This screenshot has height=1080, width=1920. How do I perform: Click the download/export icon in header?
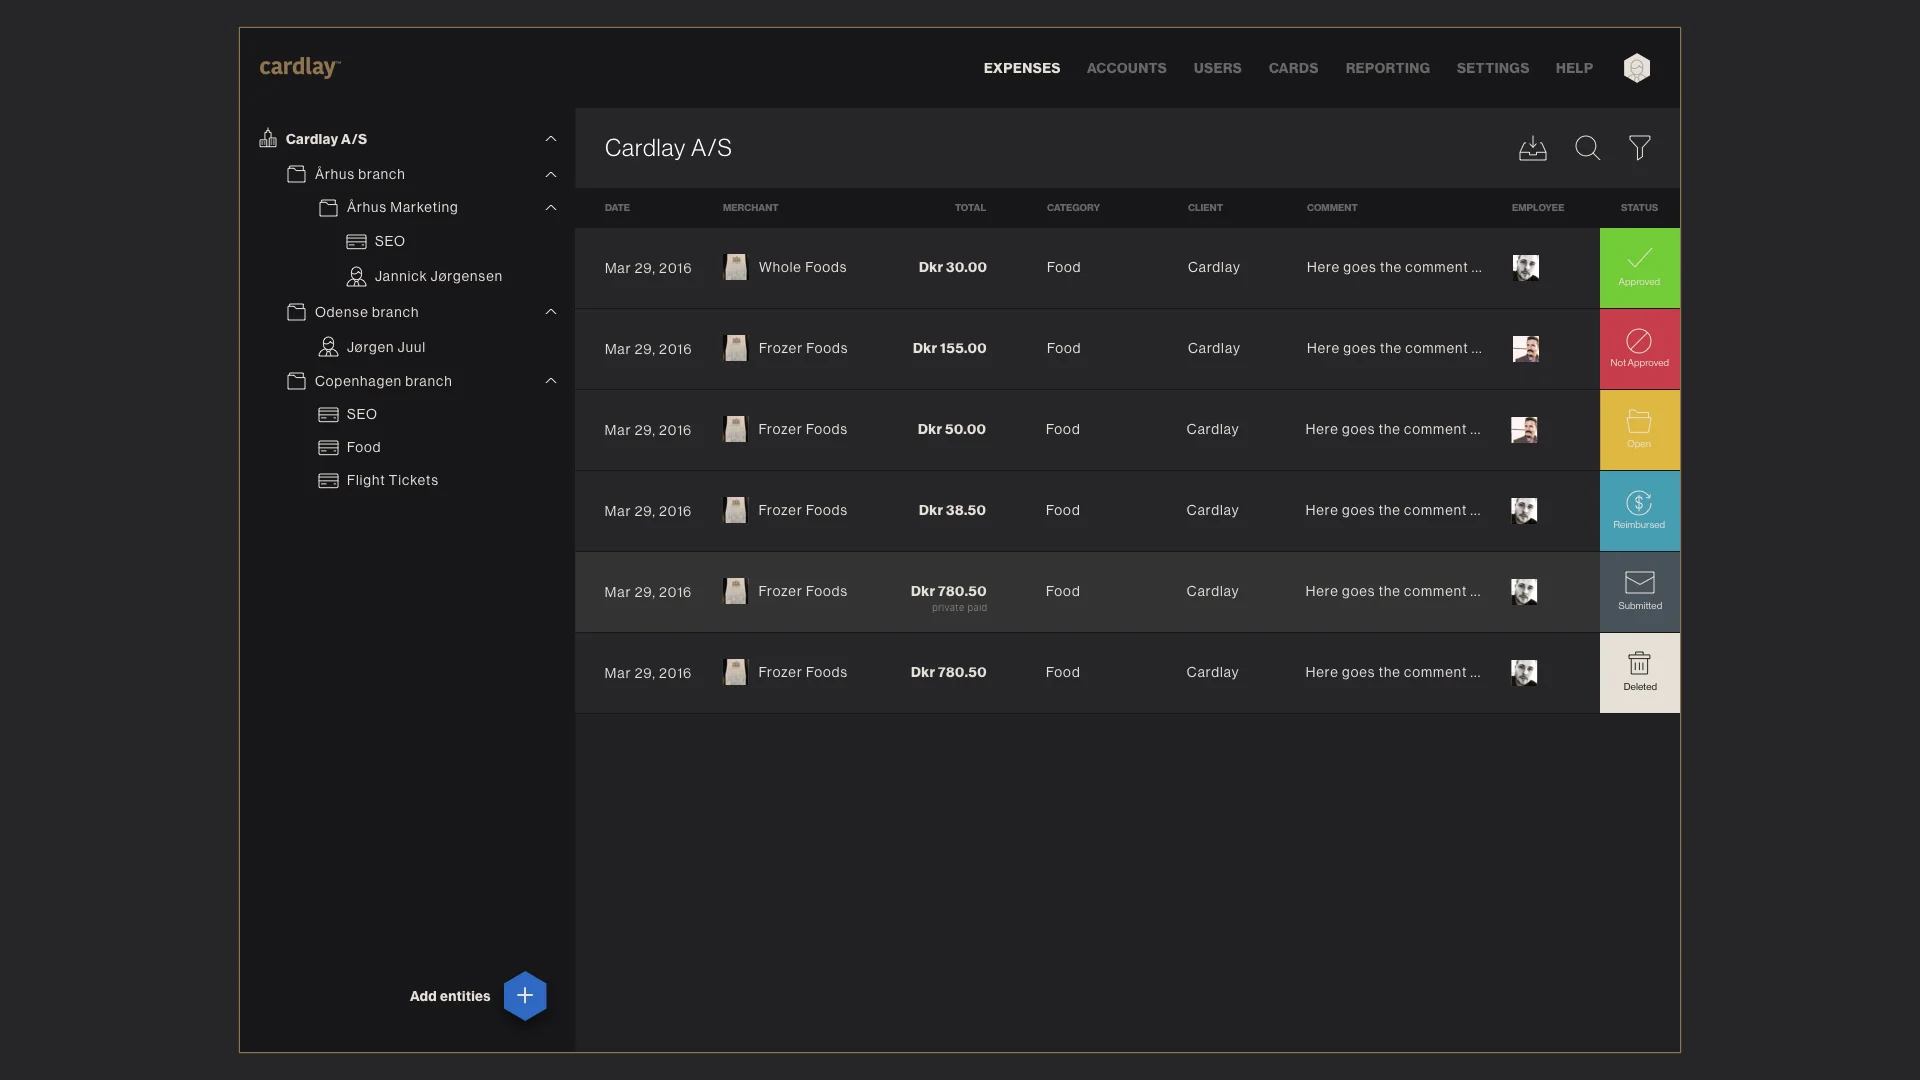point(1532,148)
